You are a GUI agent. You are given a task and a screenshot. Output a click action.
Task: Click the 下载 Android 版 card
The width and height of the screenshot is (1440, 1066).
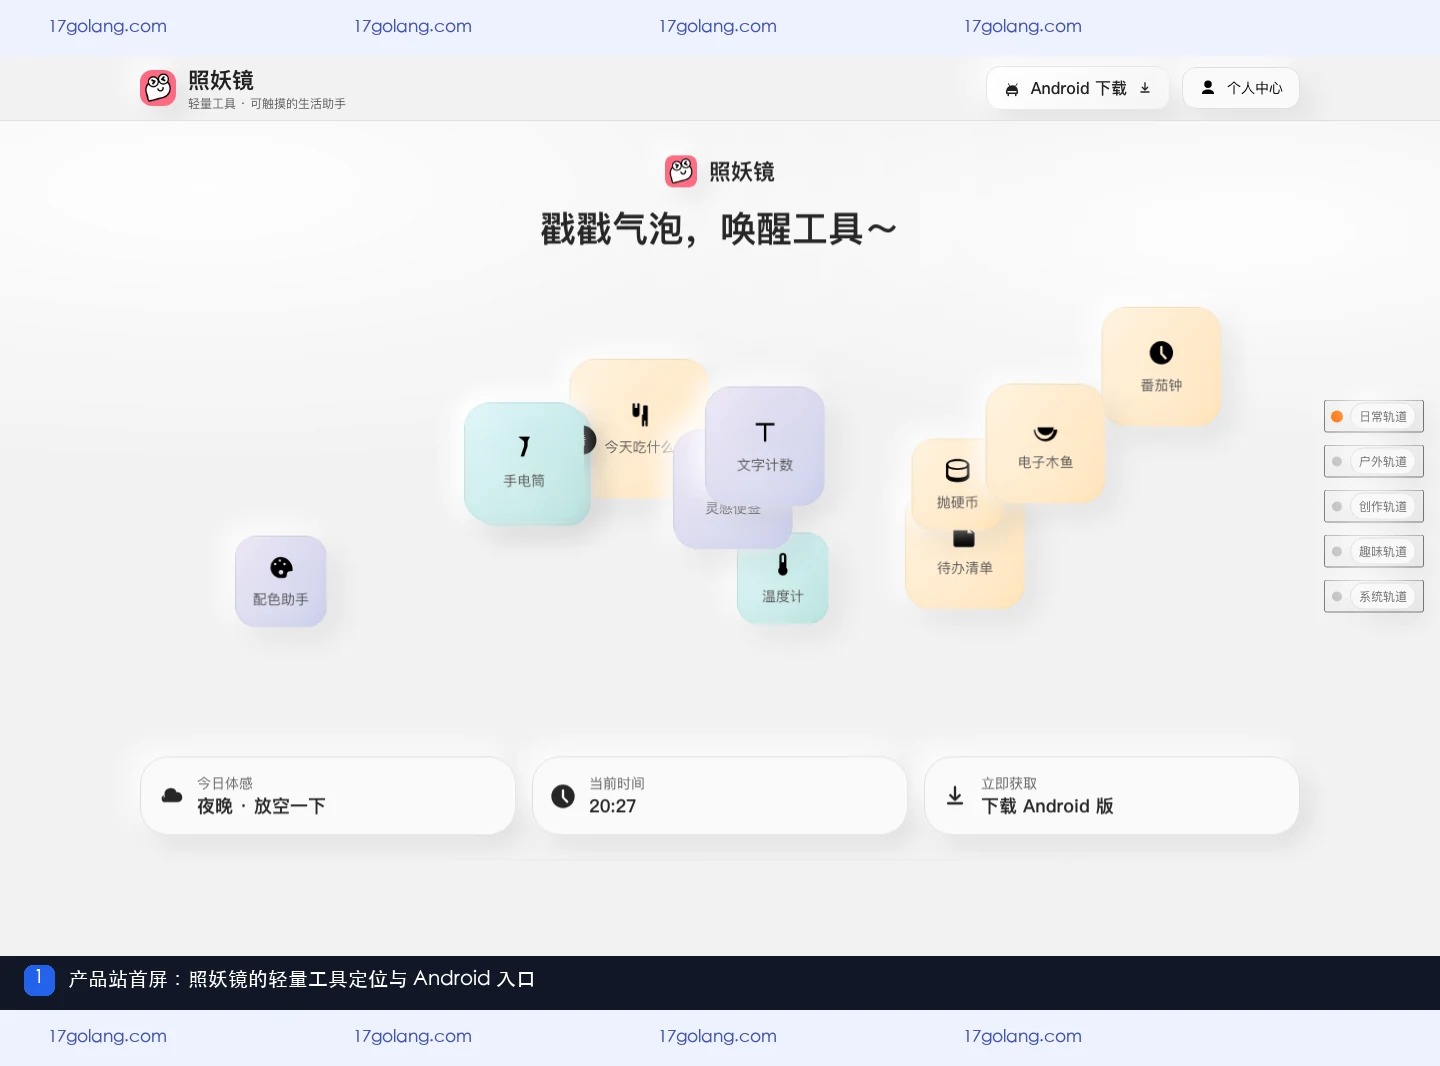(1112, 796)
